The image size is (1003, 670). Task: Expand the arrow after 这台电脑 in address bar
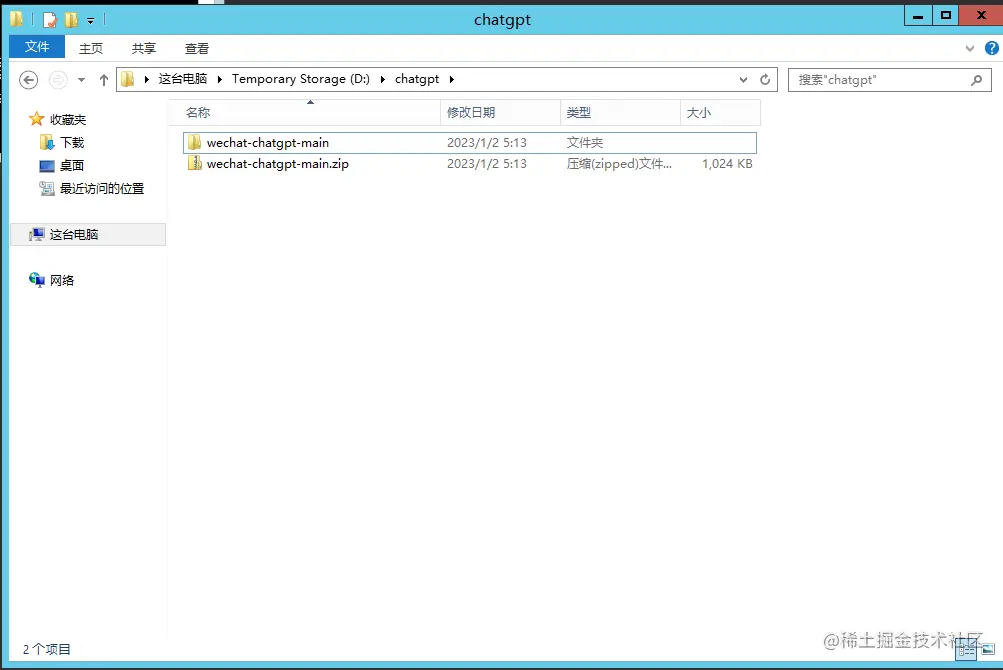[x=219, y=79]
